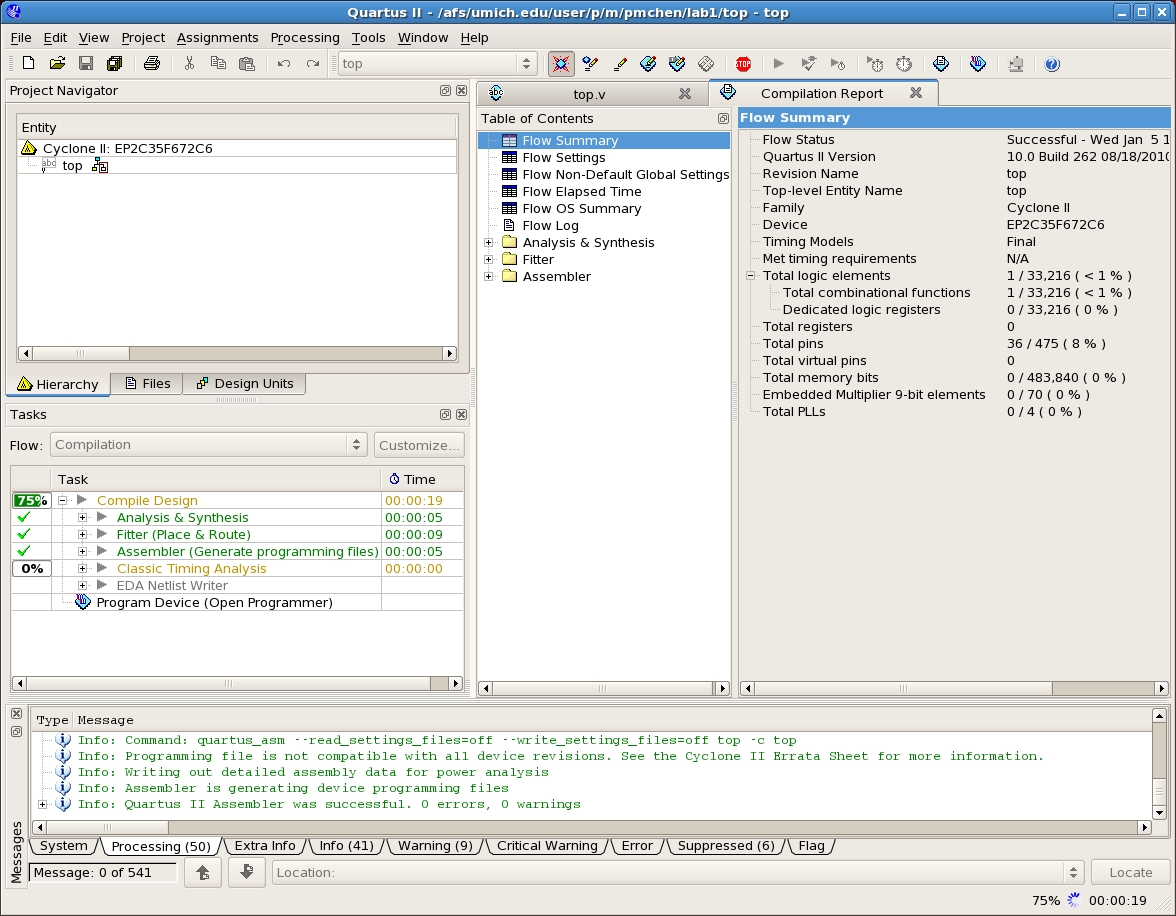1176x916 pixels.
Task: Click the Cut scissors icon
Action: point(189,64)
